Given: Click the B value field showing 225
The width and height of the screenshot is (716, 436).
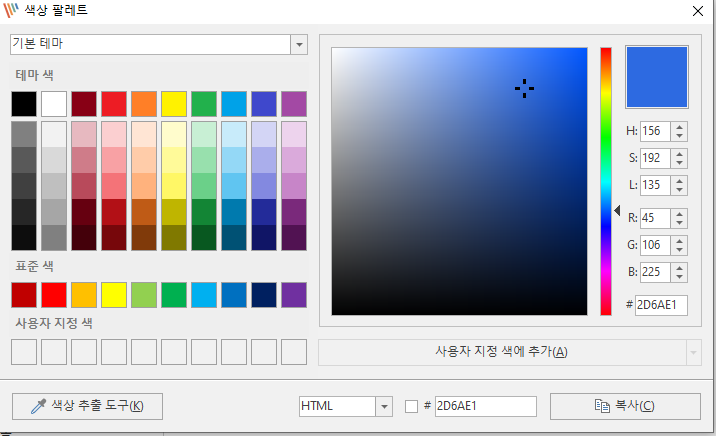Looking at the screenshot, I should point(655,272).
